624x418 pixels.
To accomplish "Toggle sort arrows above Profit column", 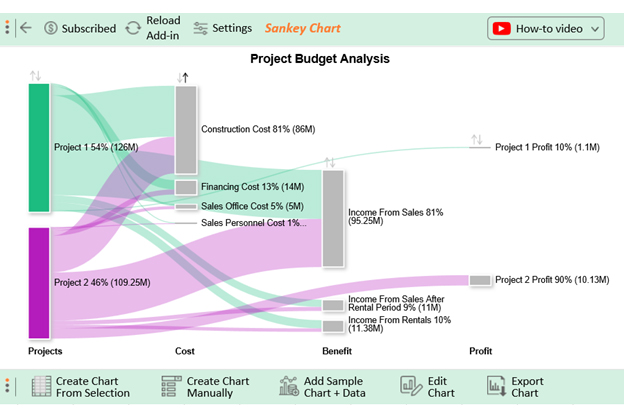I will pyautogui.click(x=477, y=140).
